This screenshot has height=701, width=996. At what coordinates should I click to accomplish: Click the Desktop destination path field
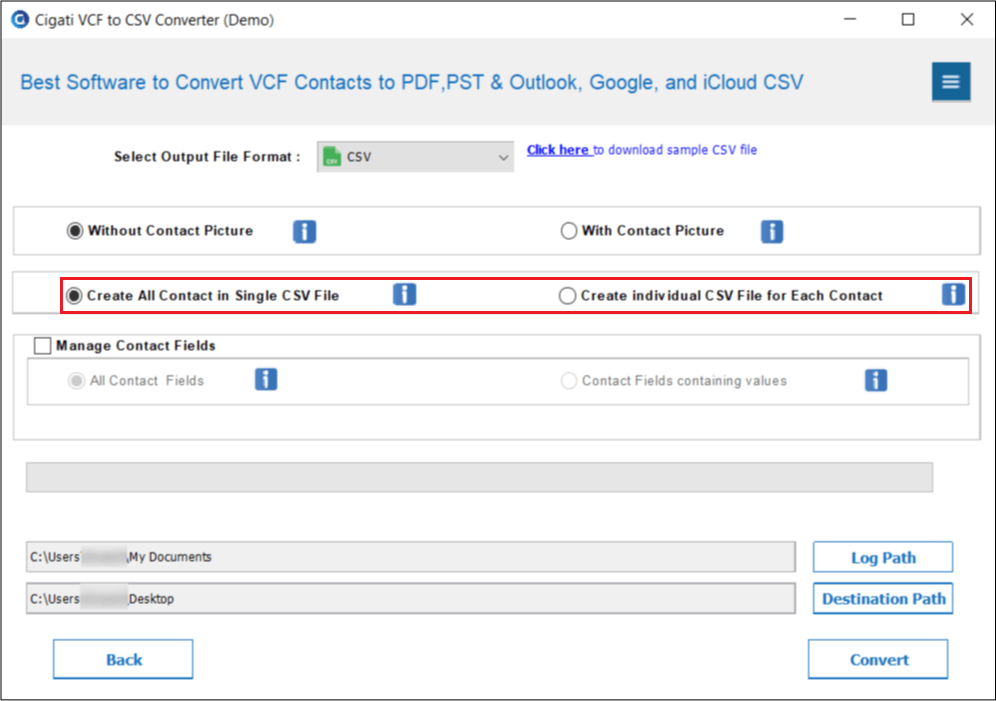410,599
